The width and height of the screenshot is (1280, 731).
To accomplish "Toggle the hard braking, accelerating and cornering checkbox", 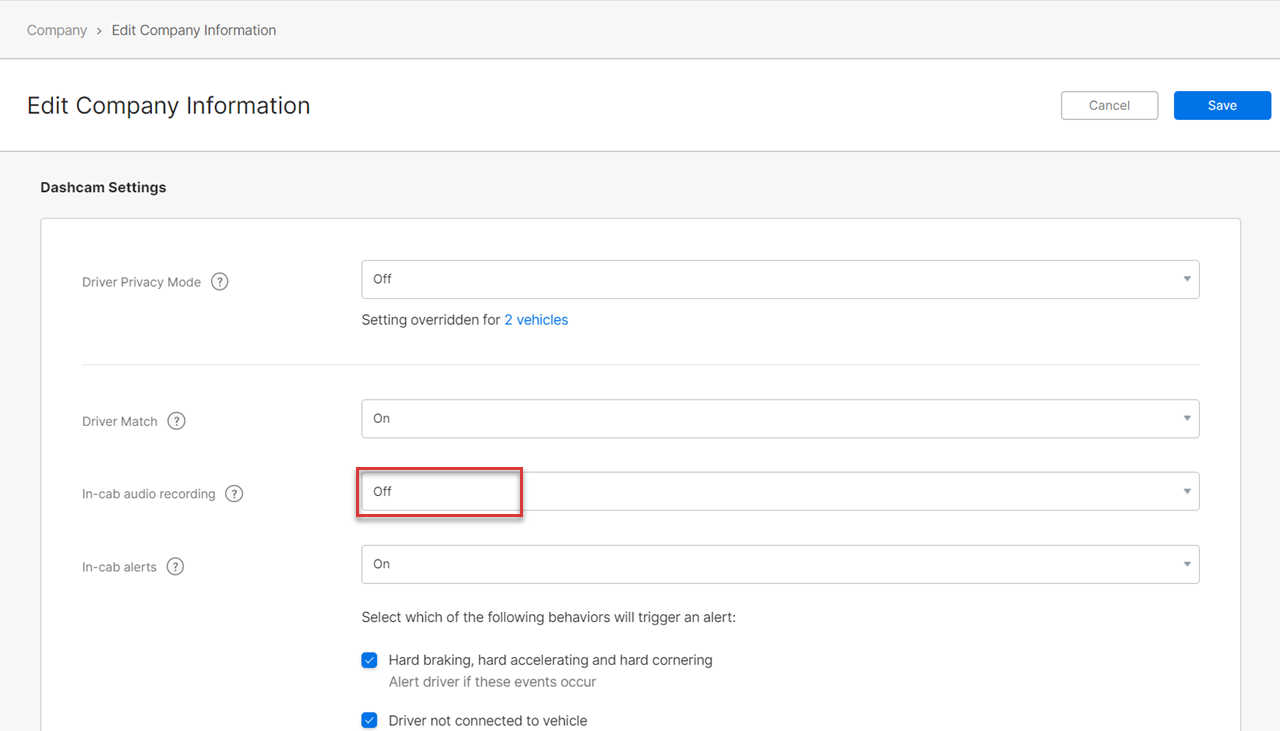I will click(x=370, y=660).
